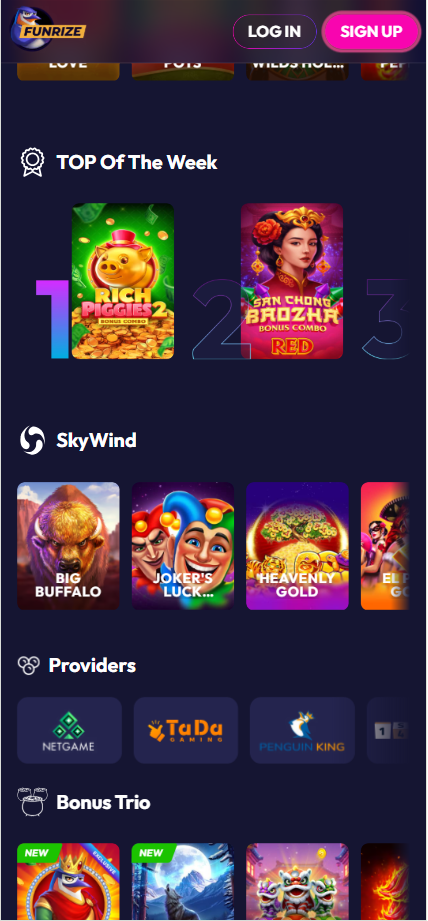The height and width of the screenshot is (921, 428).
Task: Click the partially visible fourth provider tile
Action: coord(387,730)
